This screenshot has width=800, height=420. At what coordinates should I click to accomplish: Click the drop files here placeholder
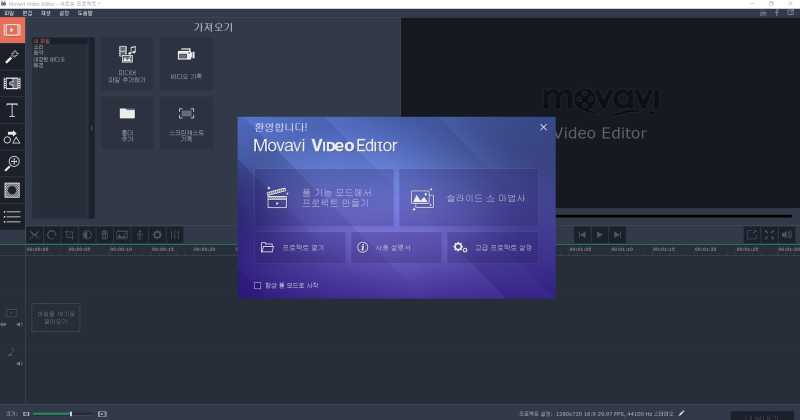[56, 317]
